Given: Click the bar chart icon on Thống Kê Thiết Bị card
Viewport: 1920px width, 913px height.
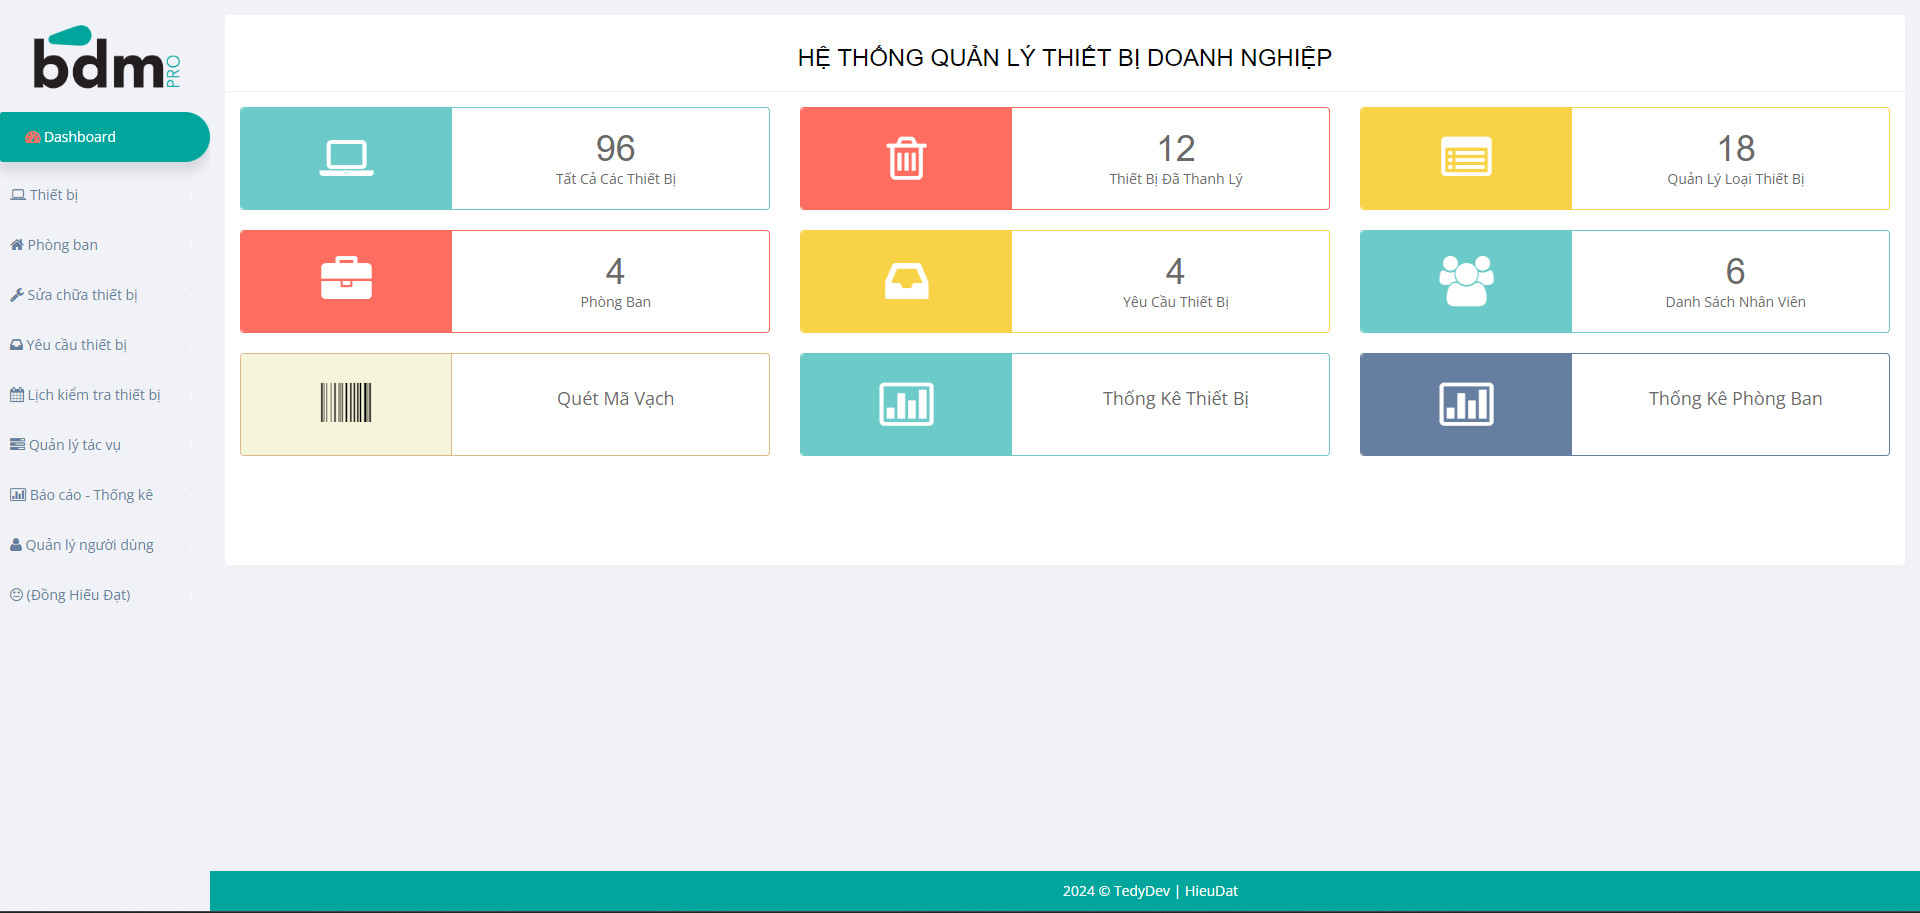Looking at the screenshot, I should pos(906,404).
